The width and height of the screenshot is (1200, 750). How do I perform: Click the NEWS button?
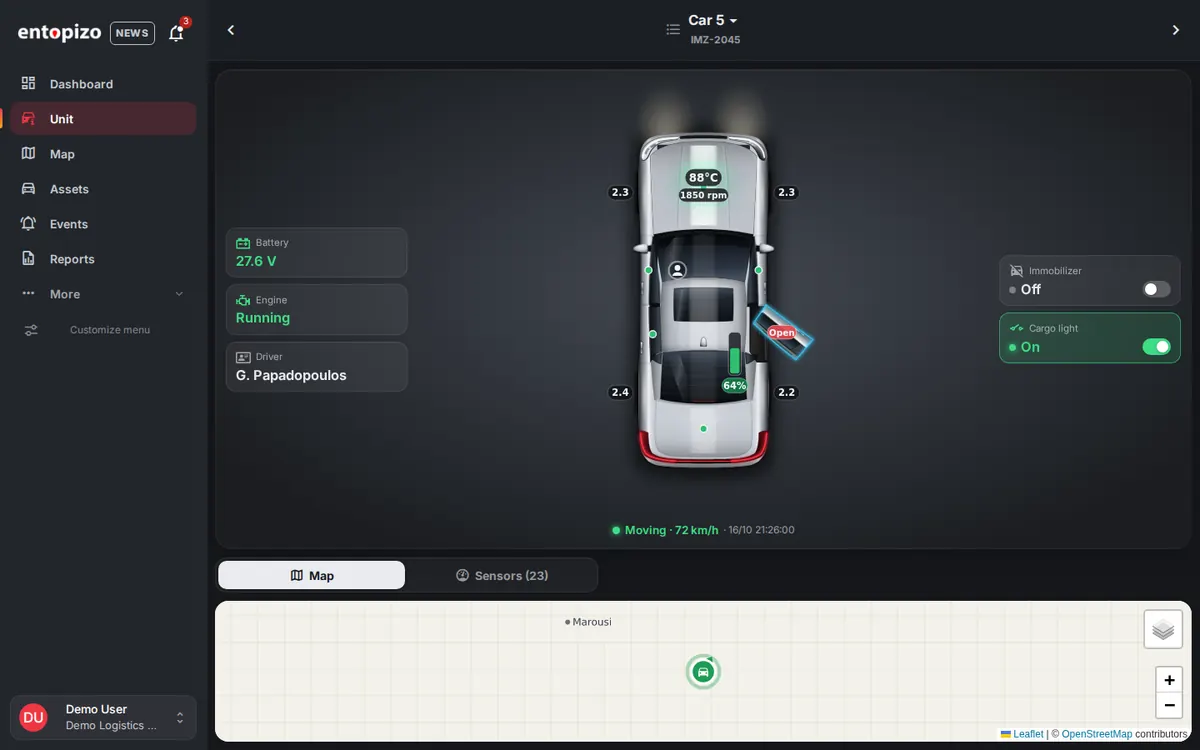(132, 33)
